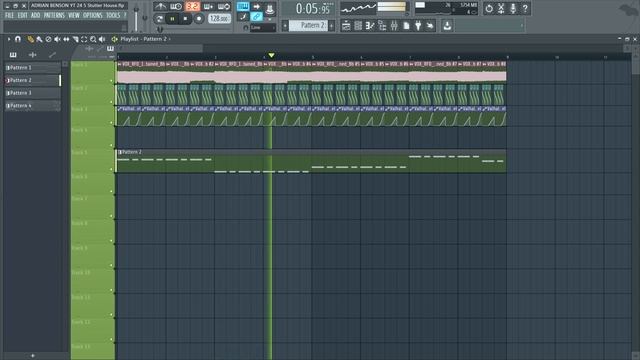Open the plugin picker plug icon
640x360 pixels.
point(418,26)
